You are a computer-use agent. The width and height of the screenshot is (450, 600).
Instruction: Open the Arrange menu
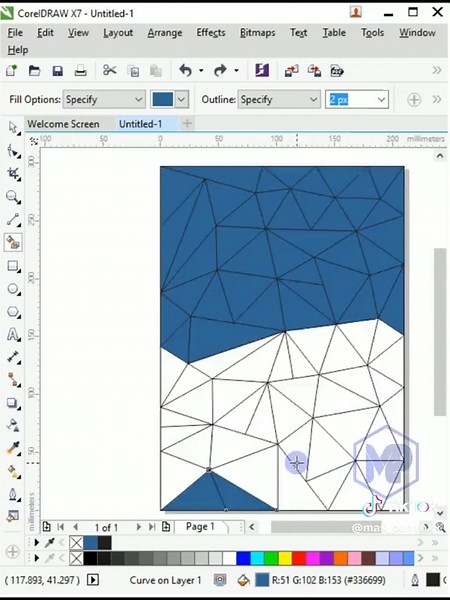coord(165,33)
